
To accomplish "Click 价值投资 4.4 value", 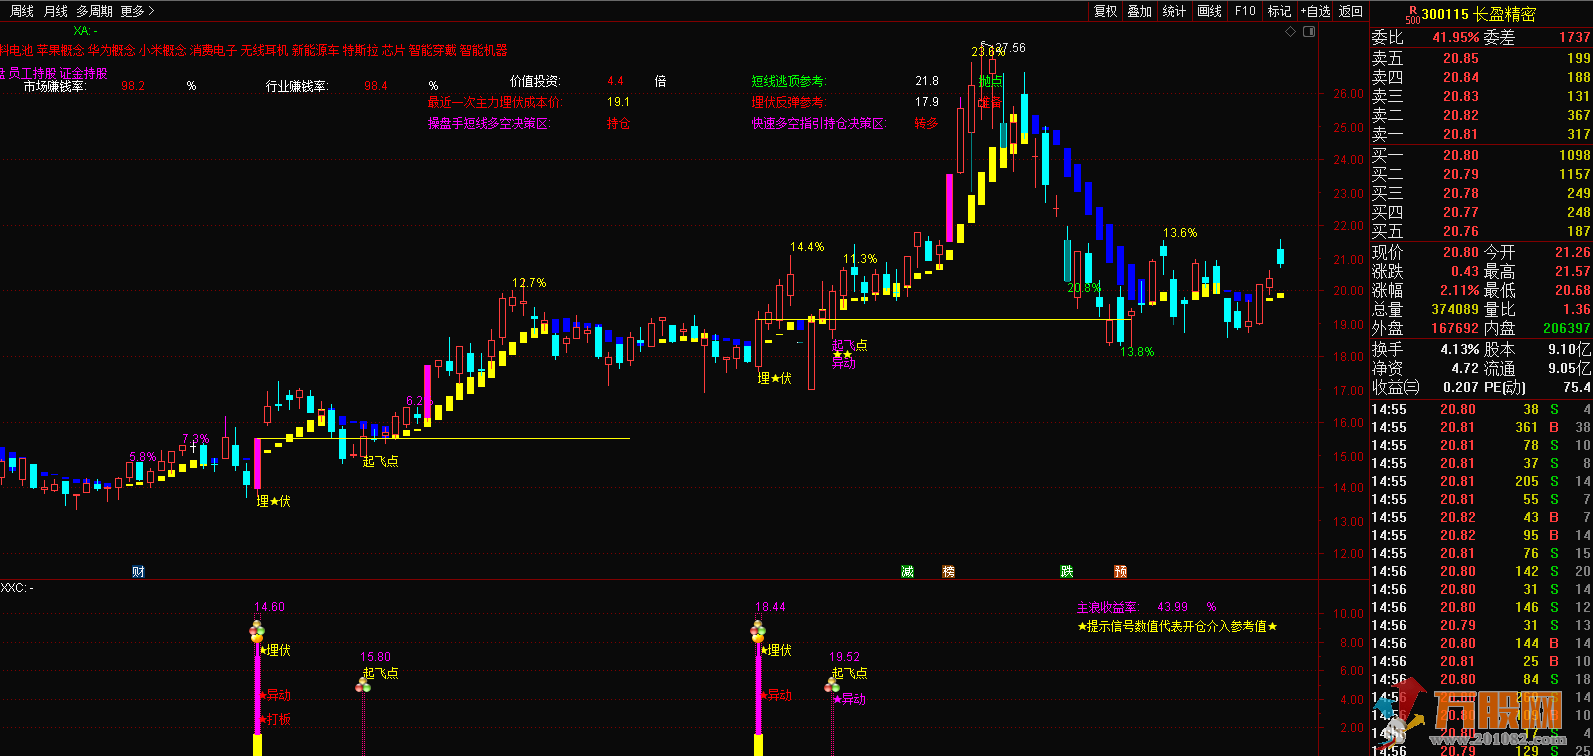I will pos(615,80).
